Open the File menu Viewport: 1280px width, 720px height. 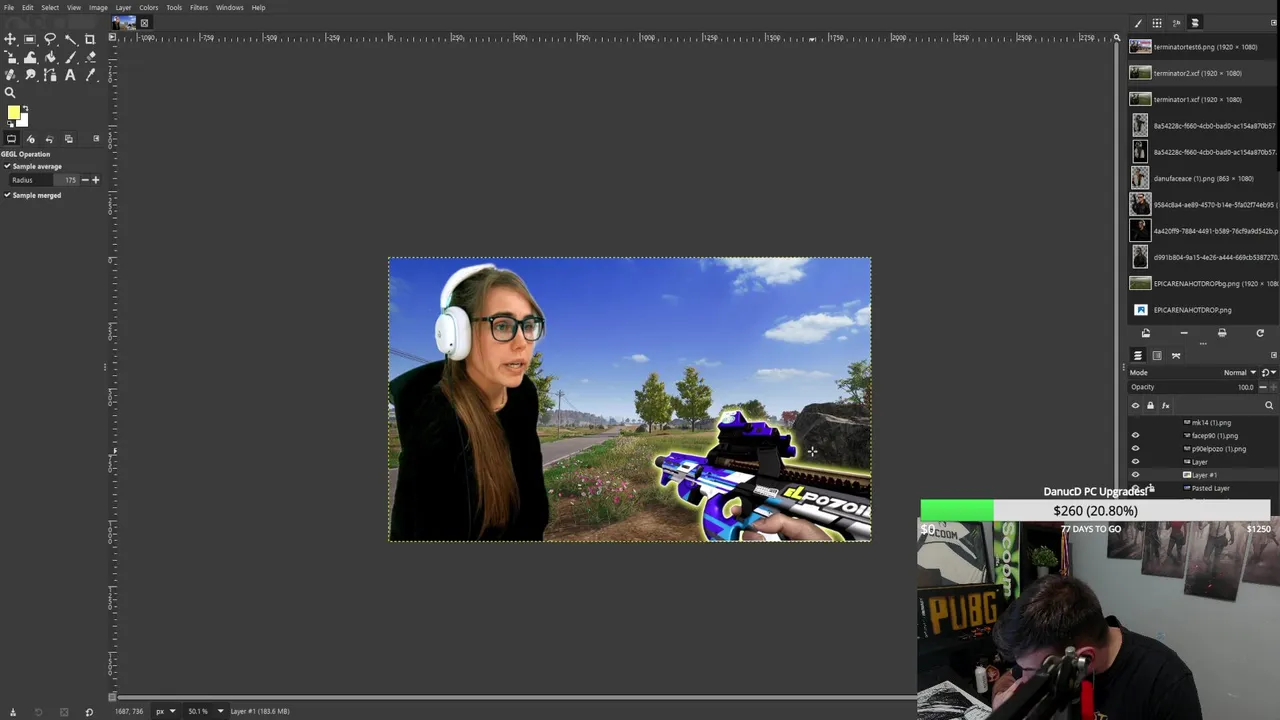point(8,7)
